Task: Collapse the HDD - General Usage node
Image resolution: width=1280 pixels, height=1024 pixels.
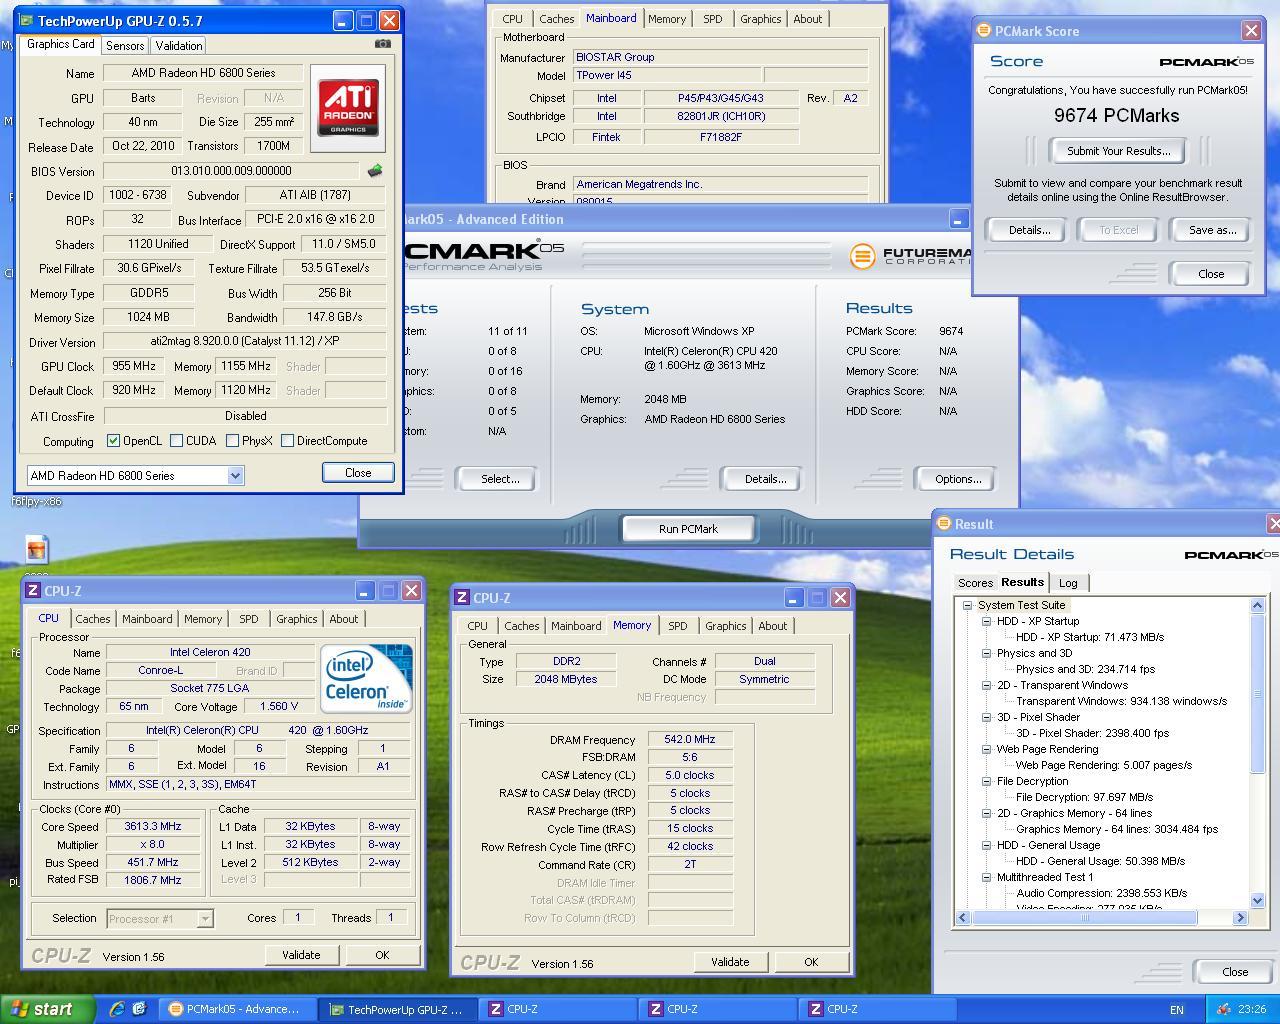Action: pos(986,845)
